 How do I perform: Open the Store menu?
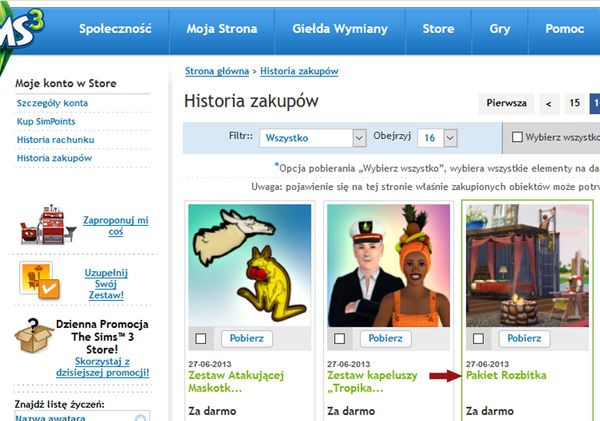(439, 29)
